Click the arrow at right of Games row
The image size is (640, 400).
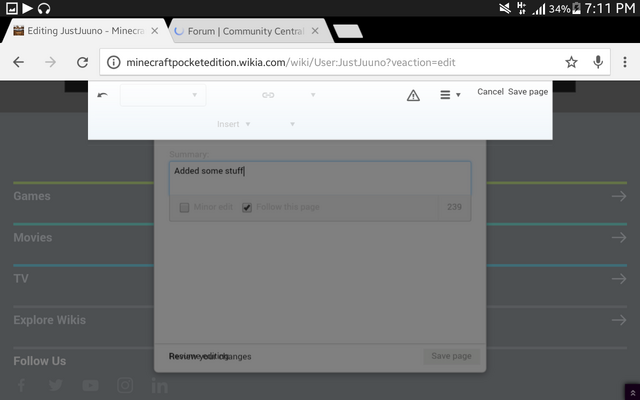tap(619, 196)
